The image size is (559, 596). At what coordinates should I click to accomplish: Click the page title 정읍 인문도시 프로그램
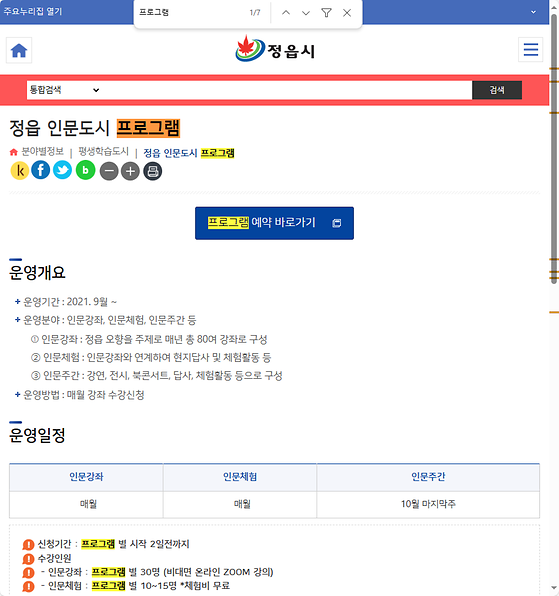[95, 128]
